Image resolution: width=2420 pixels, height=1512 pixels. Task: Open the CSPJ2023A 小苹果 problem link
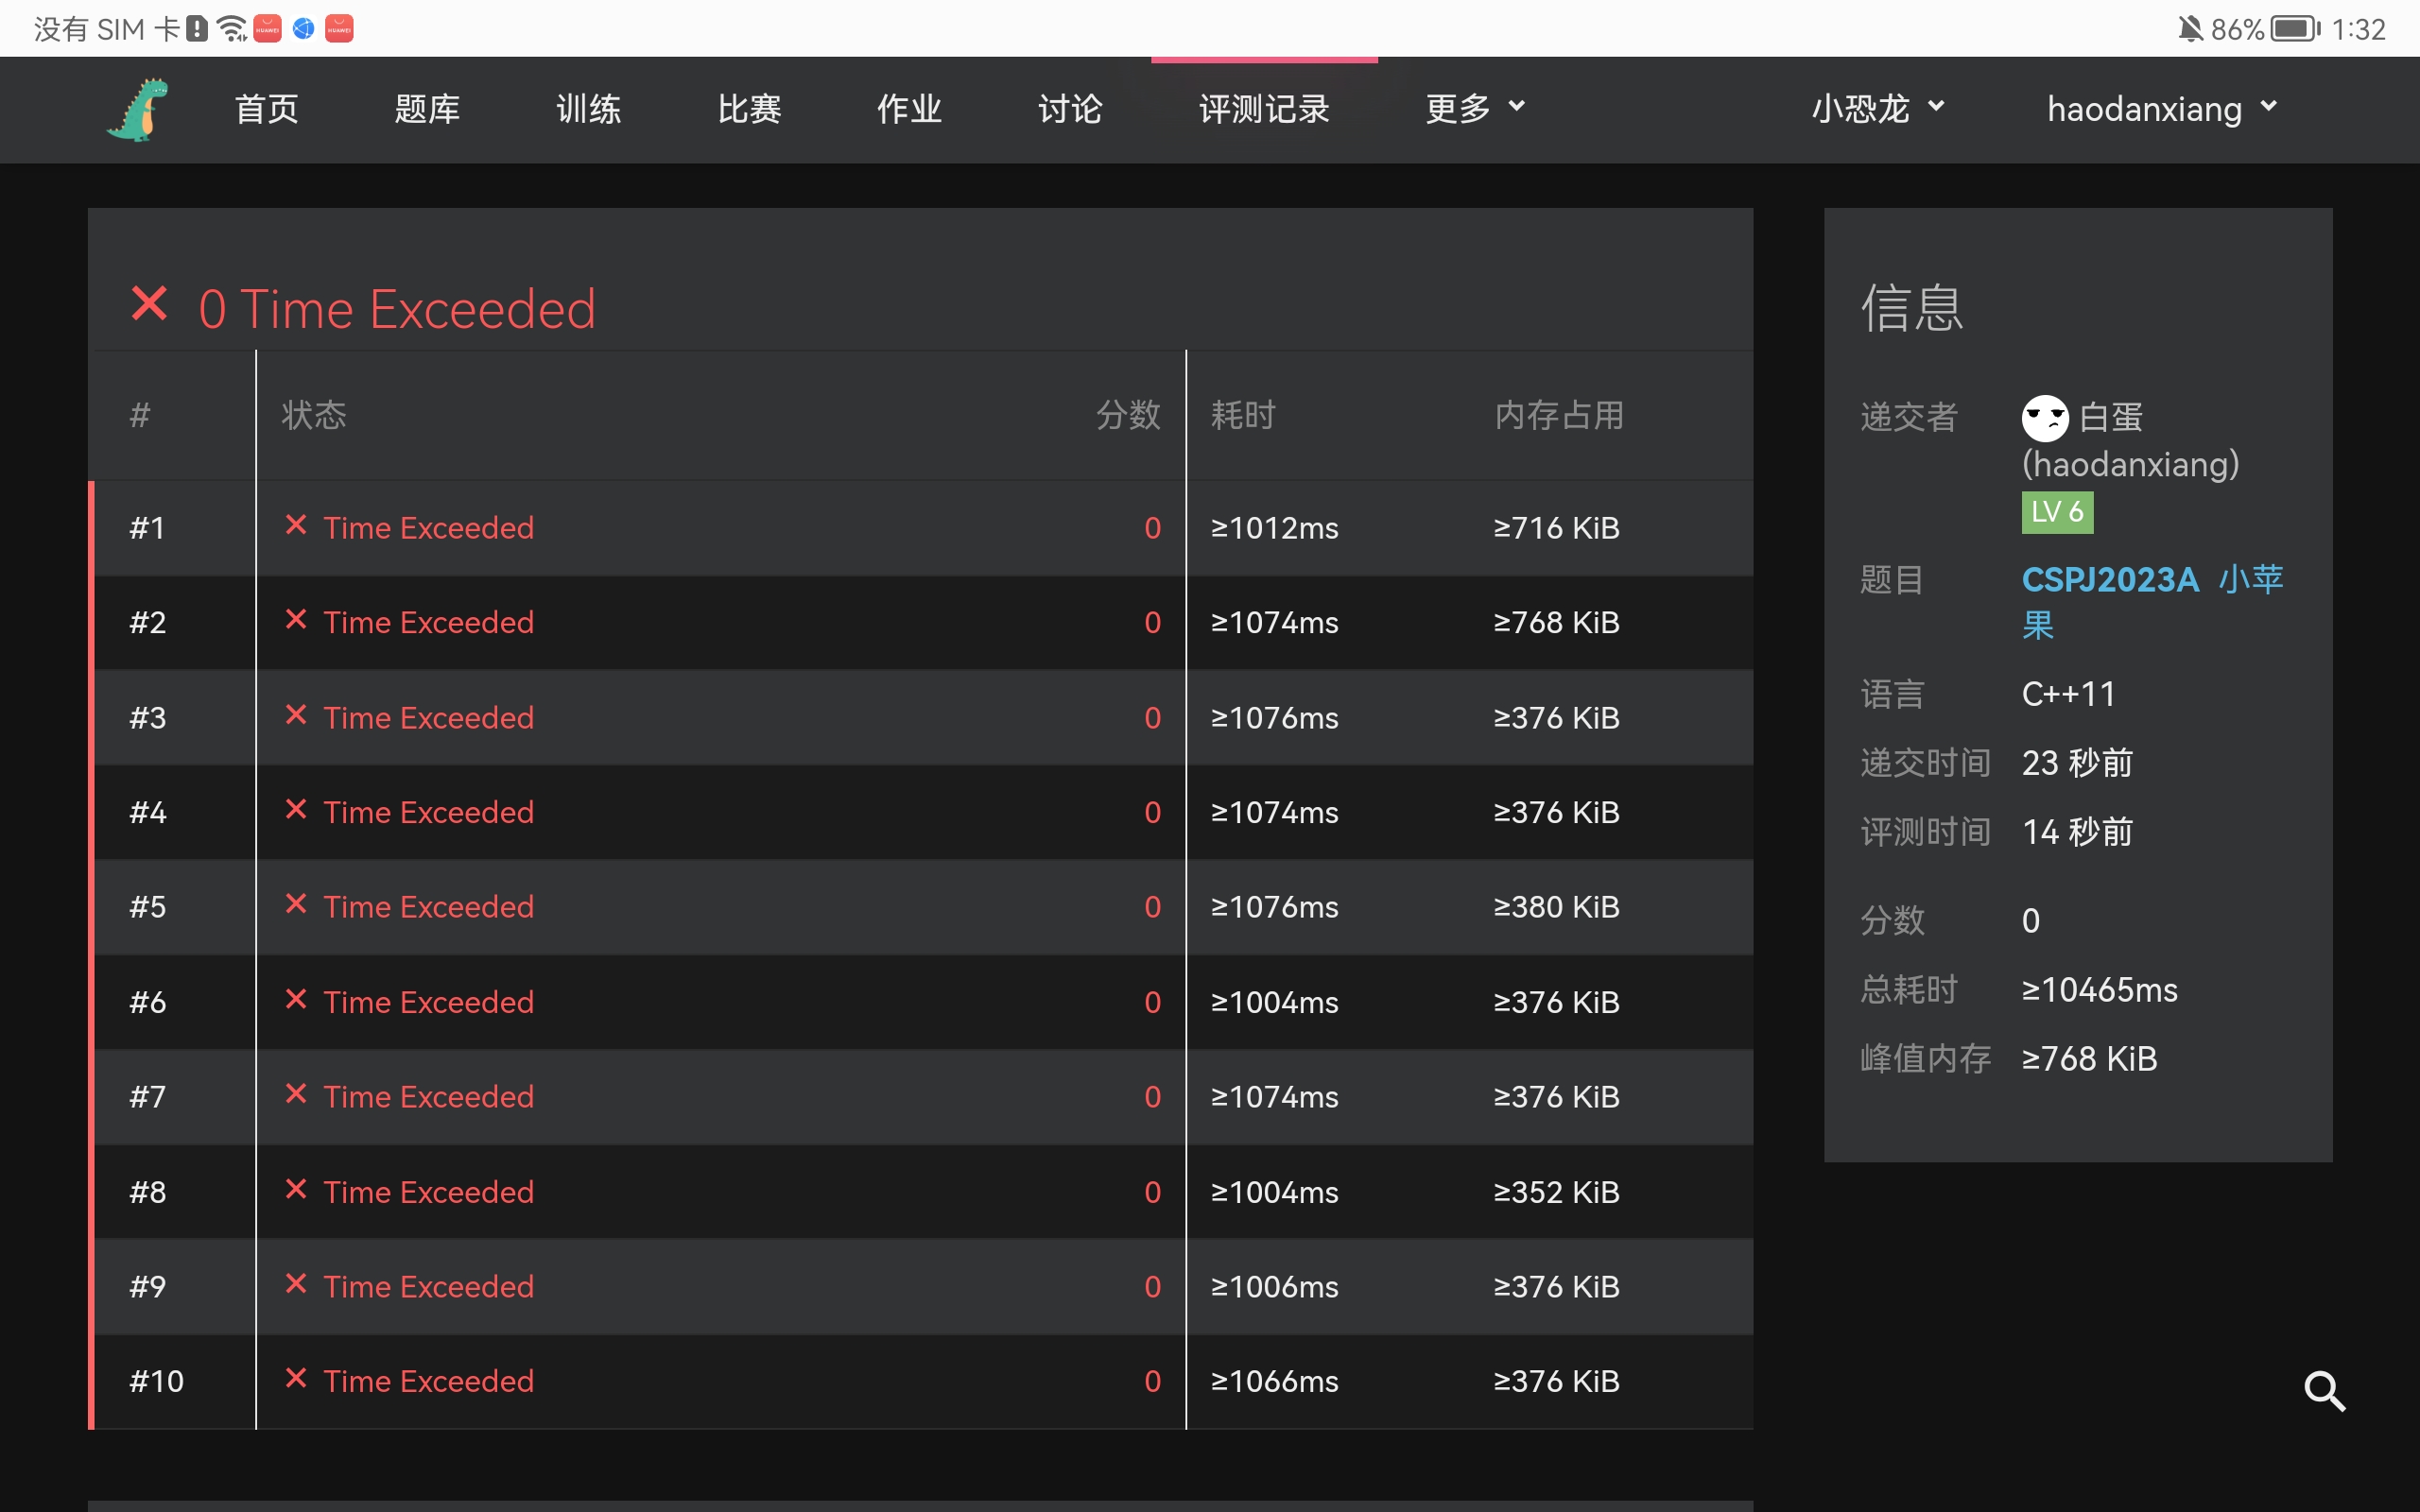[2110, 579]
